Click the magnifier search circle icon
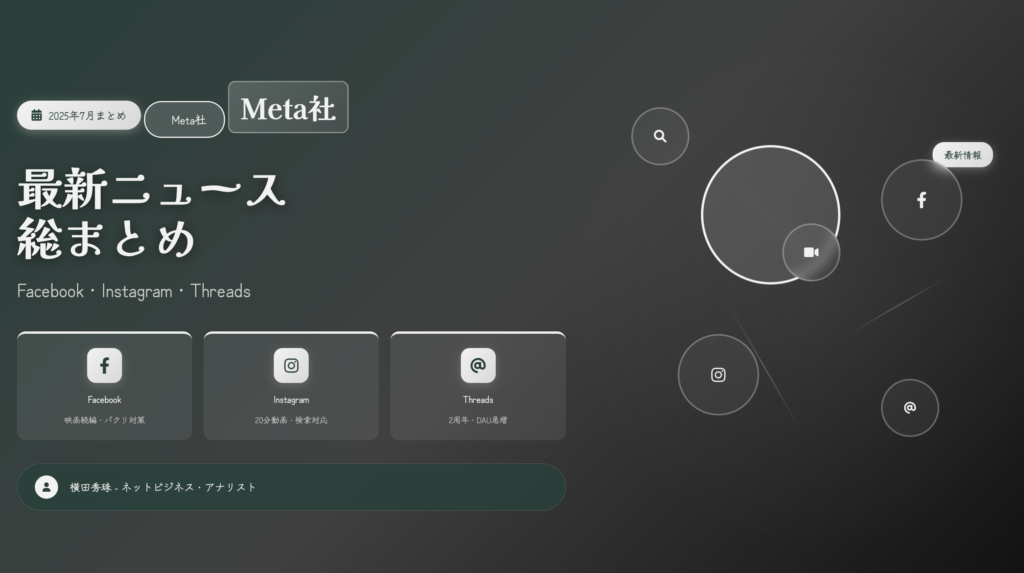 660,136
